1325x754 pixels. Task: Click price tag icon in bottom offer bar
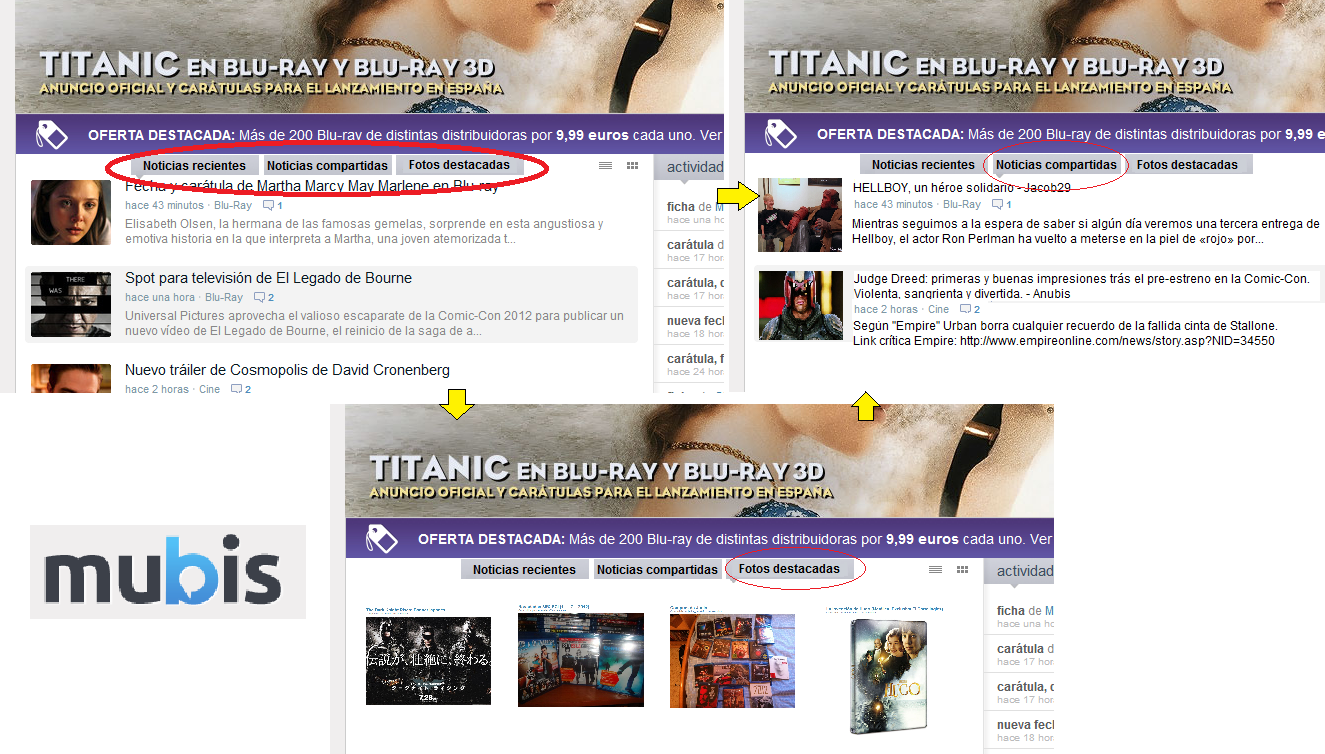[x=382, y=538]
